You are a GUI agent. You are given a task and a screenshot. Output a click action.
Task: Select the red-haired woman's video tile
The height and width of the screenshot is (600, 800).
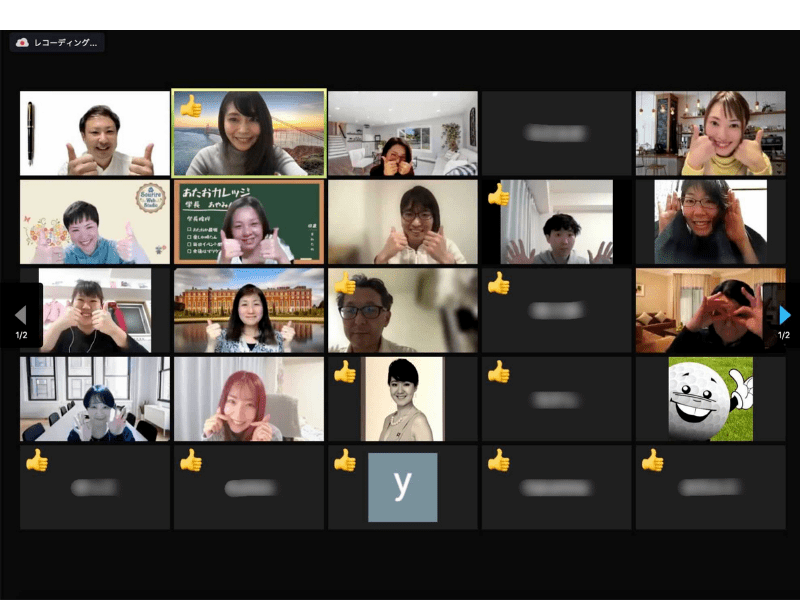pyautogui.click(x=249, y=398)
